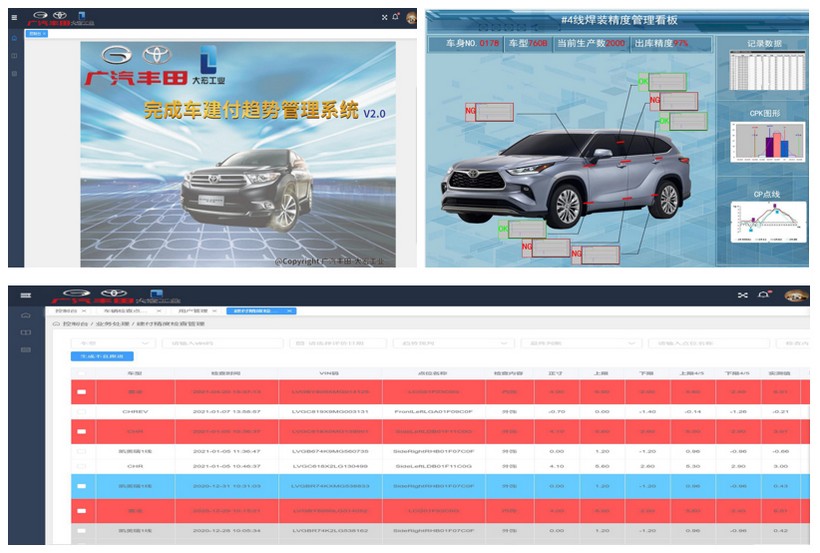This screenshot has width=820, height=553.
Task: Select bottom sidebar icon in inspection table window
Action: [26, 349]
